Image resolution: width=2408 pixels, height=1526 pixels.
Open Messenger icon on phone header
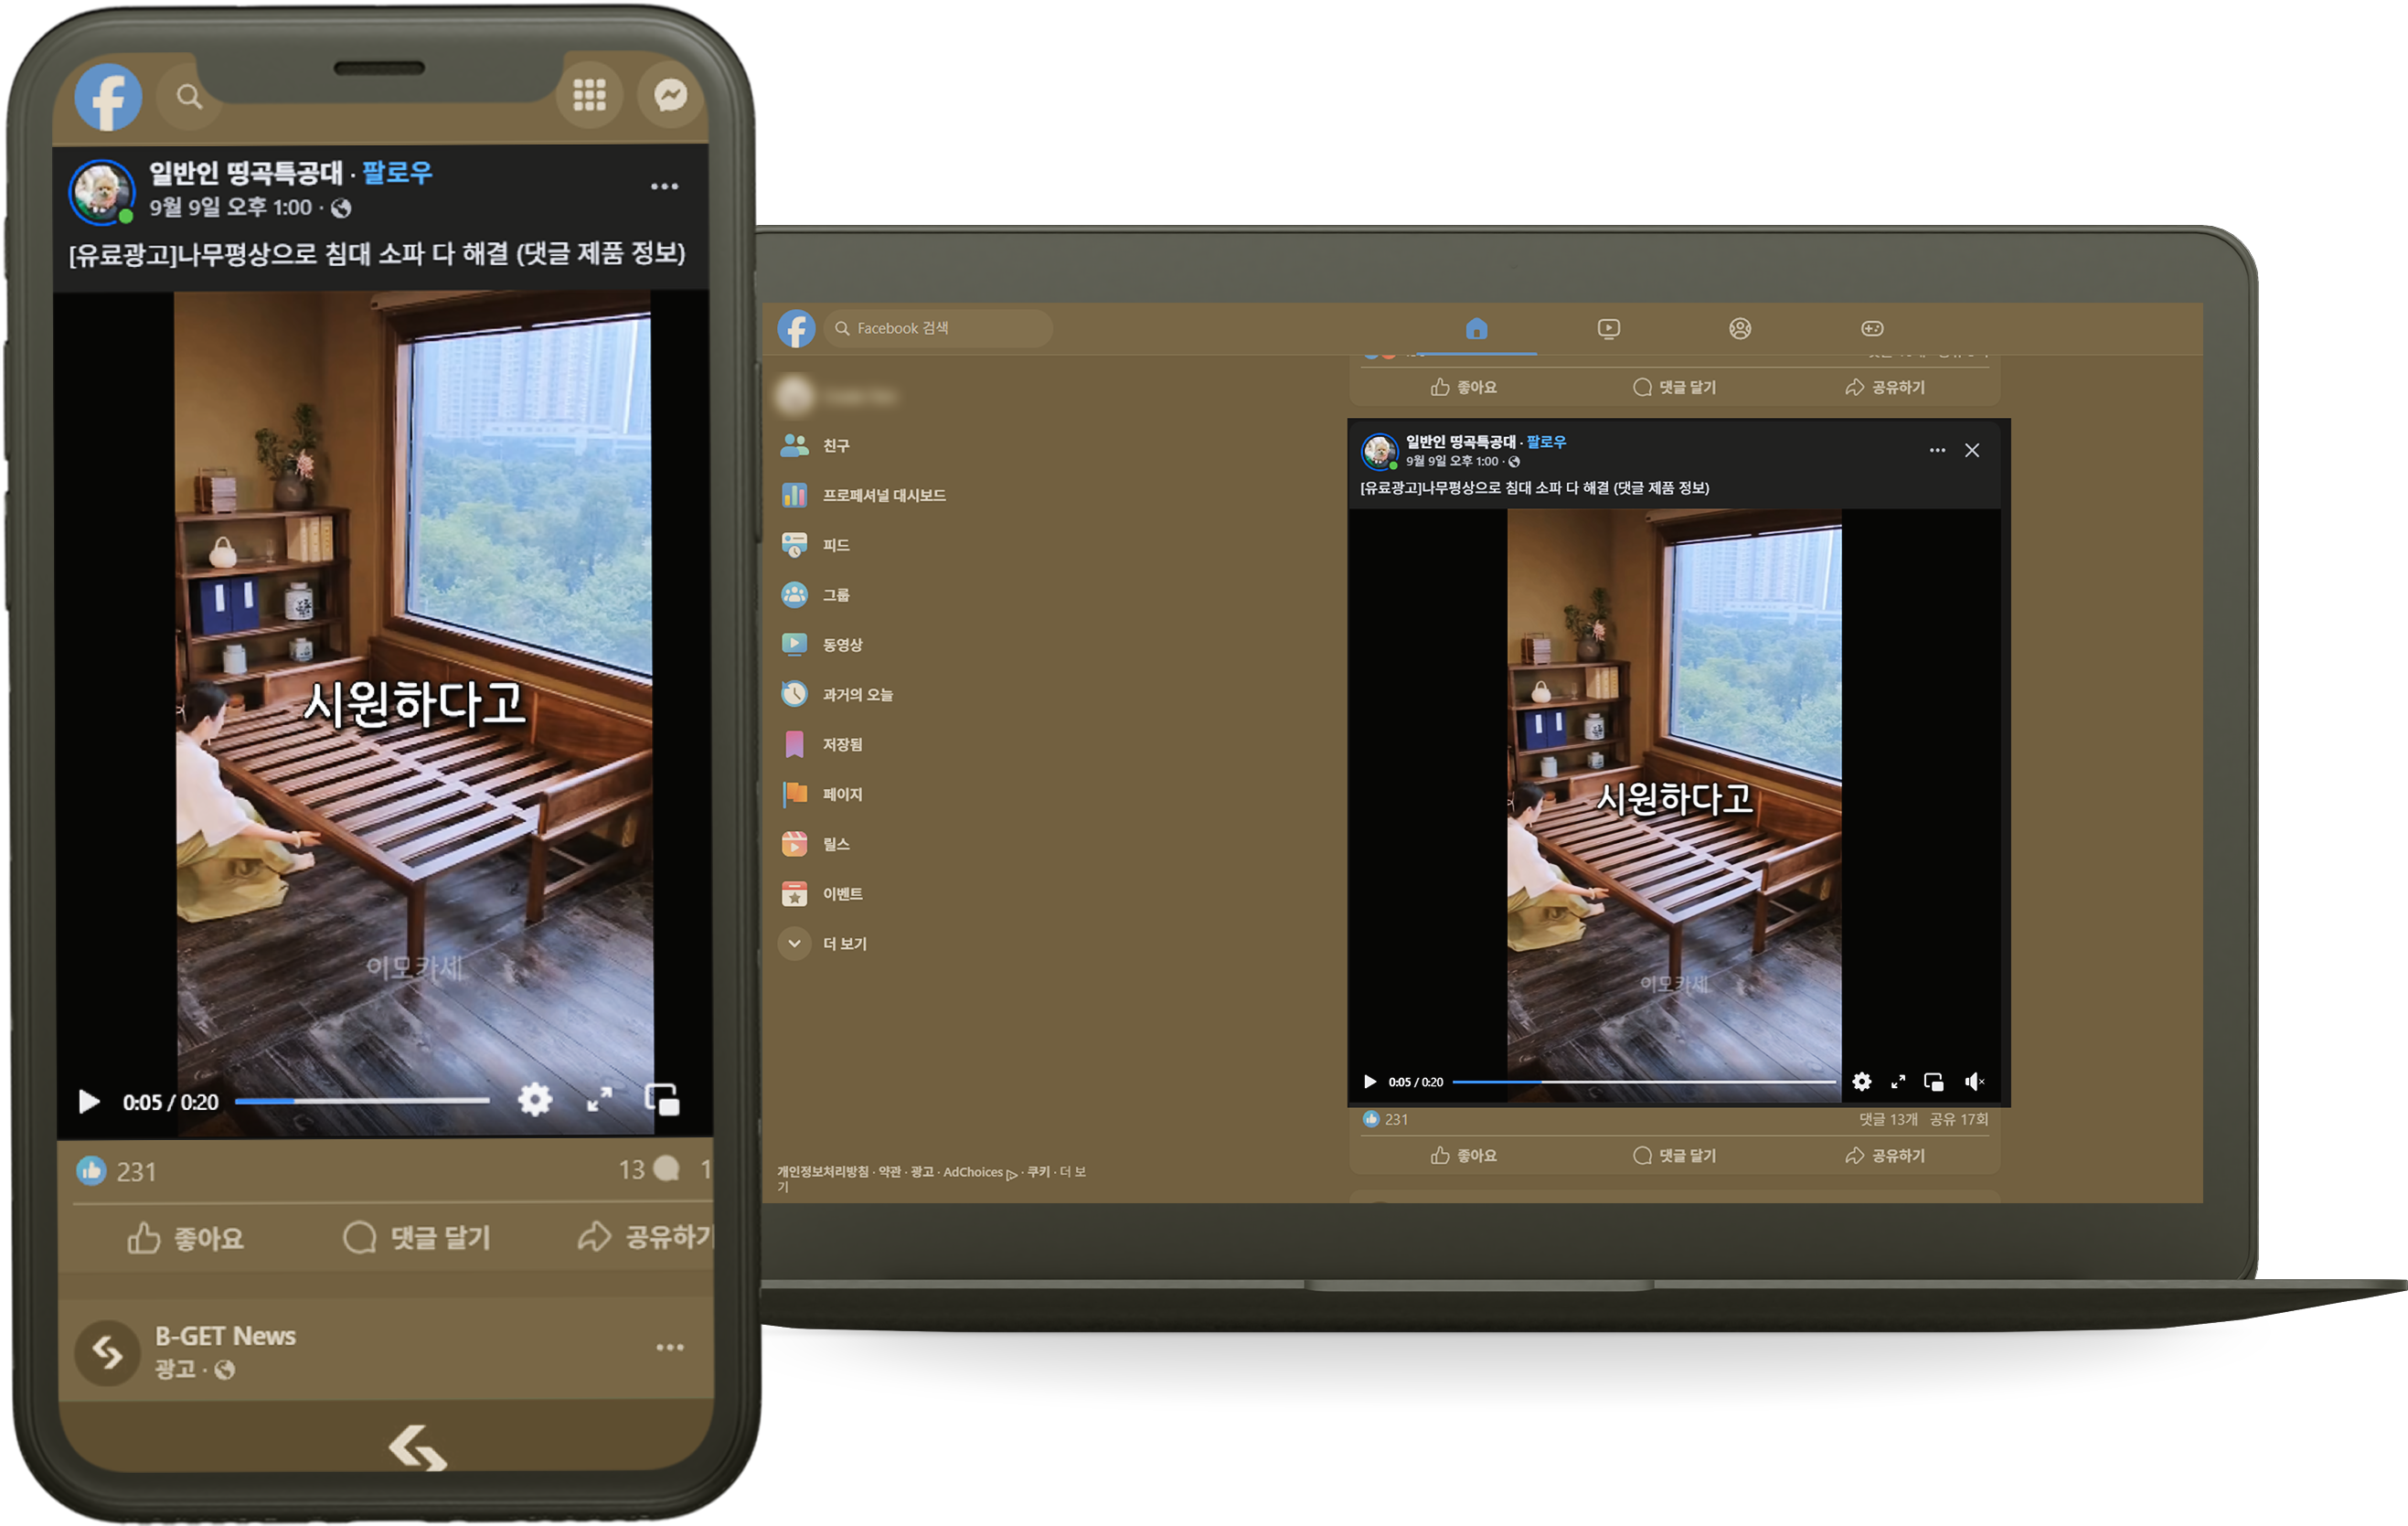[670, 95]
